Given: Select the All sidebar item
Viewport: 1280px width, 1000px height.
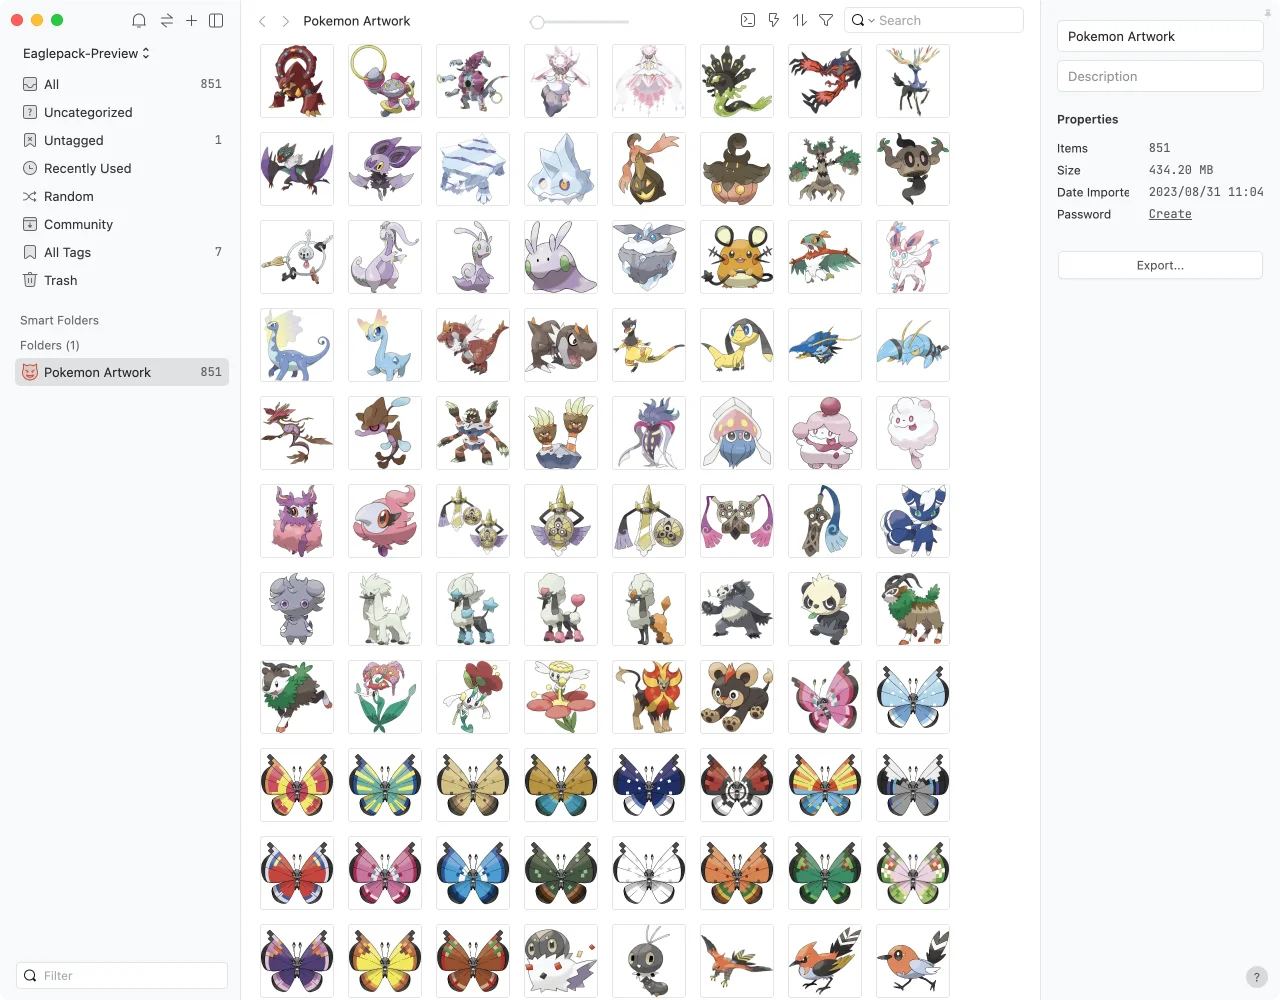Looking at the screenshot, I should pos(122,84).
